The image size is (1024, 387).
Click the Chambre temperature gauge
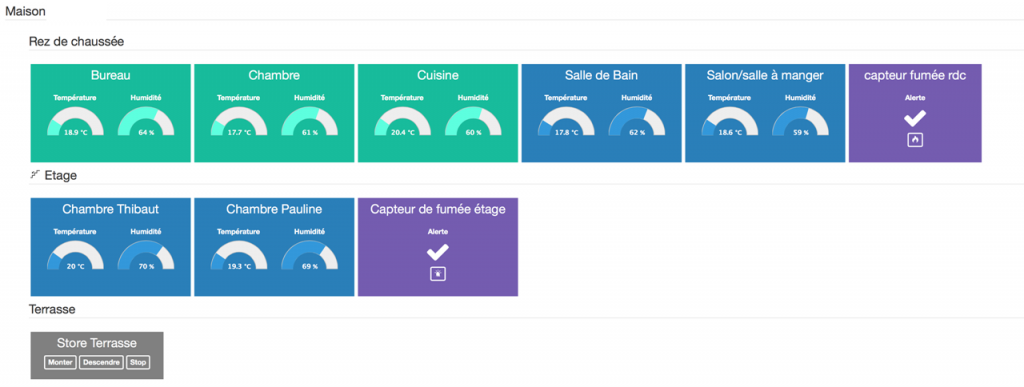pos(238,121)
